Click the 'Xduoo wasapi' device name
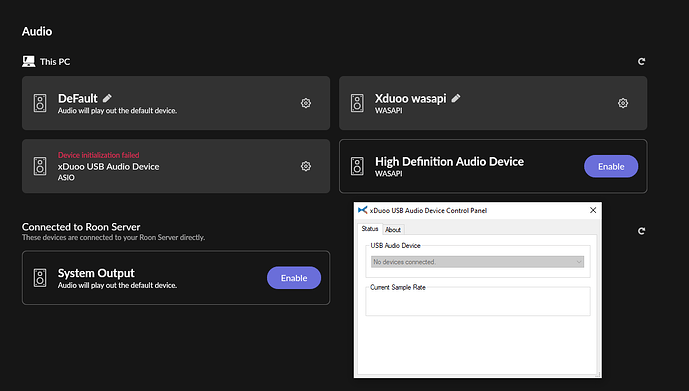689x391 pixels. pyautogui.click(x=410, y=98)
